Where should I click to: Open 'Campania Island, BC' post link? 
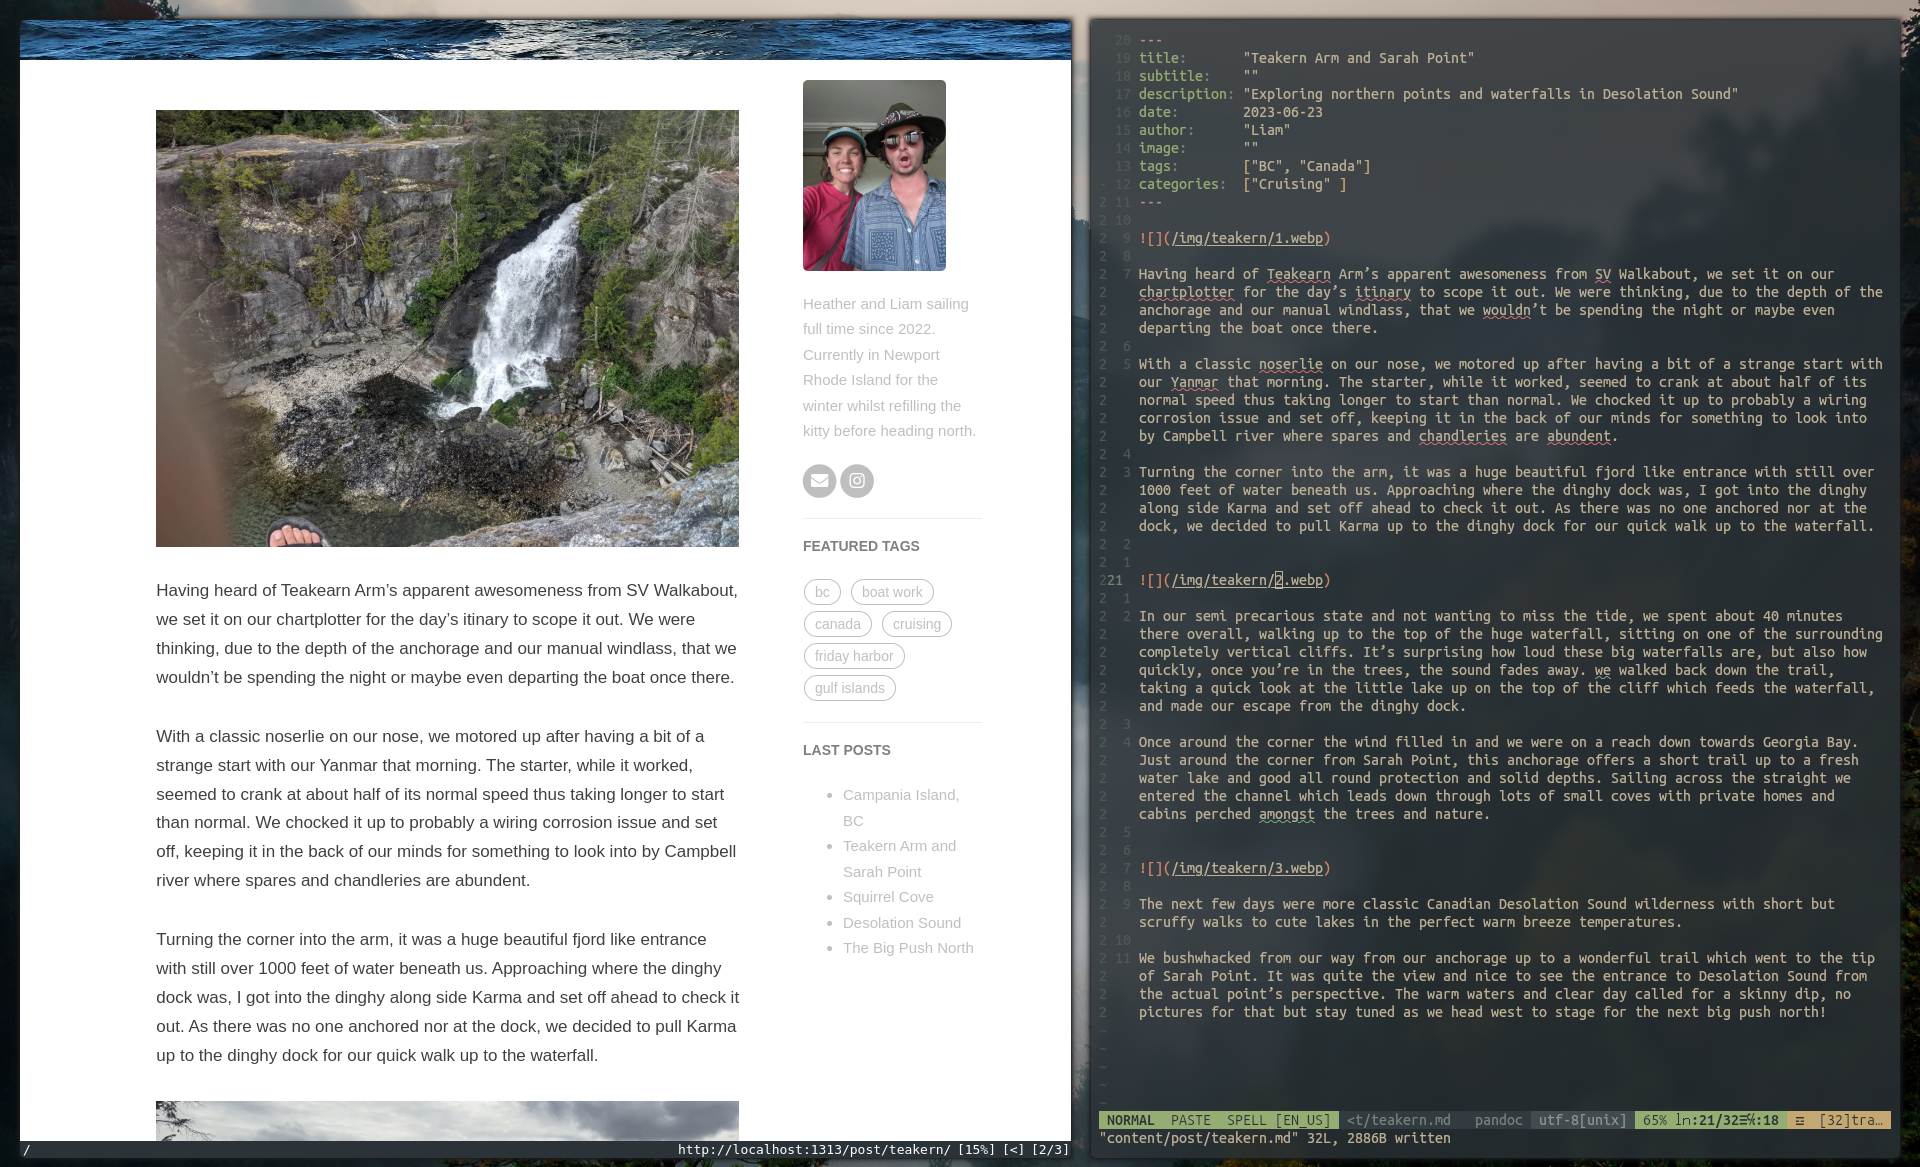(x=900, y=795)
